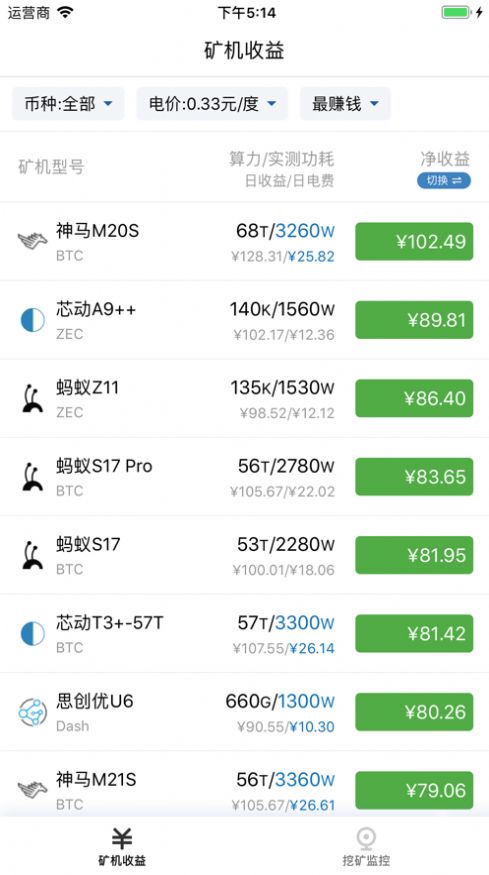Open the 币种:全部 coin filter dropdown

coord(68,104)
